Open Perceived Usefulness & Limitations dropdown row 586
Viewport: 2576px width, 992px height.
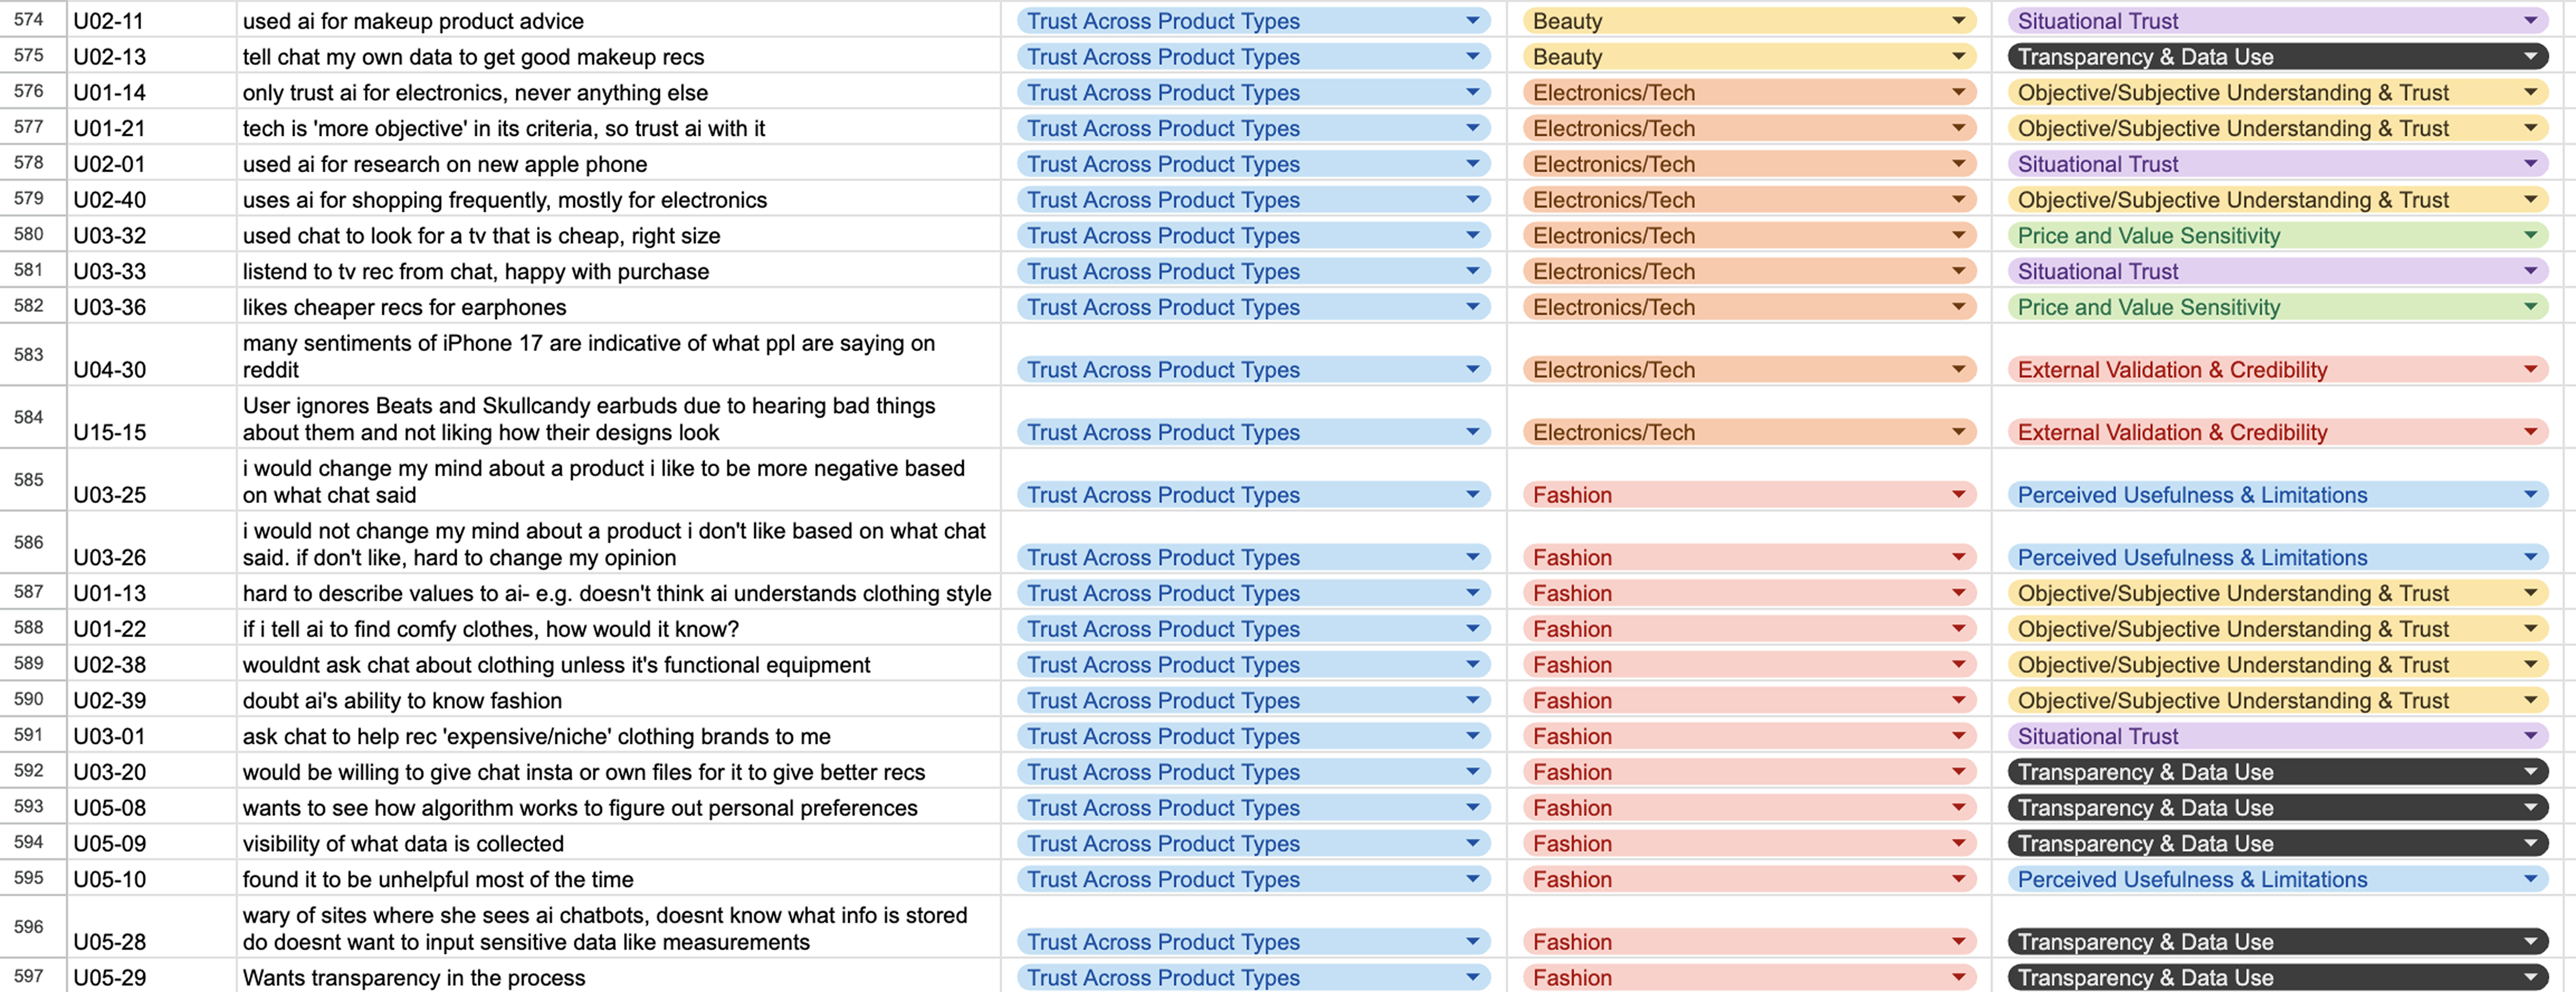coord(2530,558)
